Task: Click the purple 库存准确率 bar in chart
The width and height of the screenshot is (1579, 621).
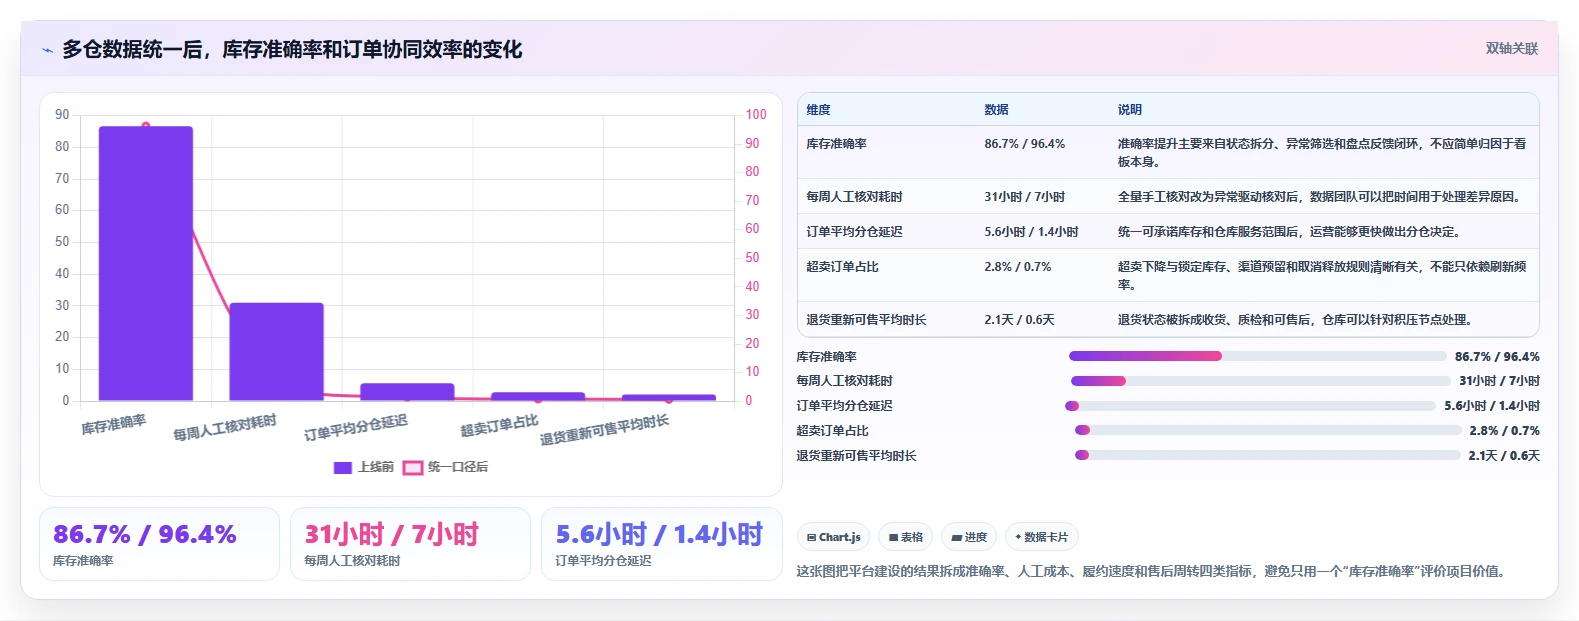Action: [146, 263]
